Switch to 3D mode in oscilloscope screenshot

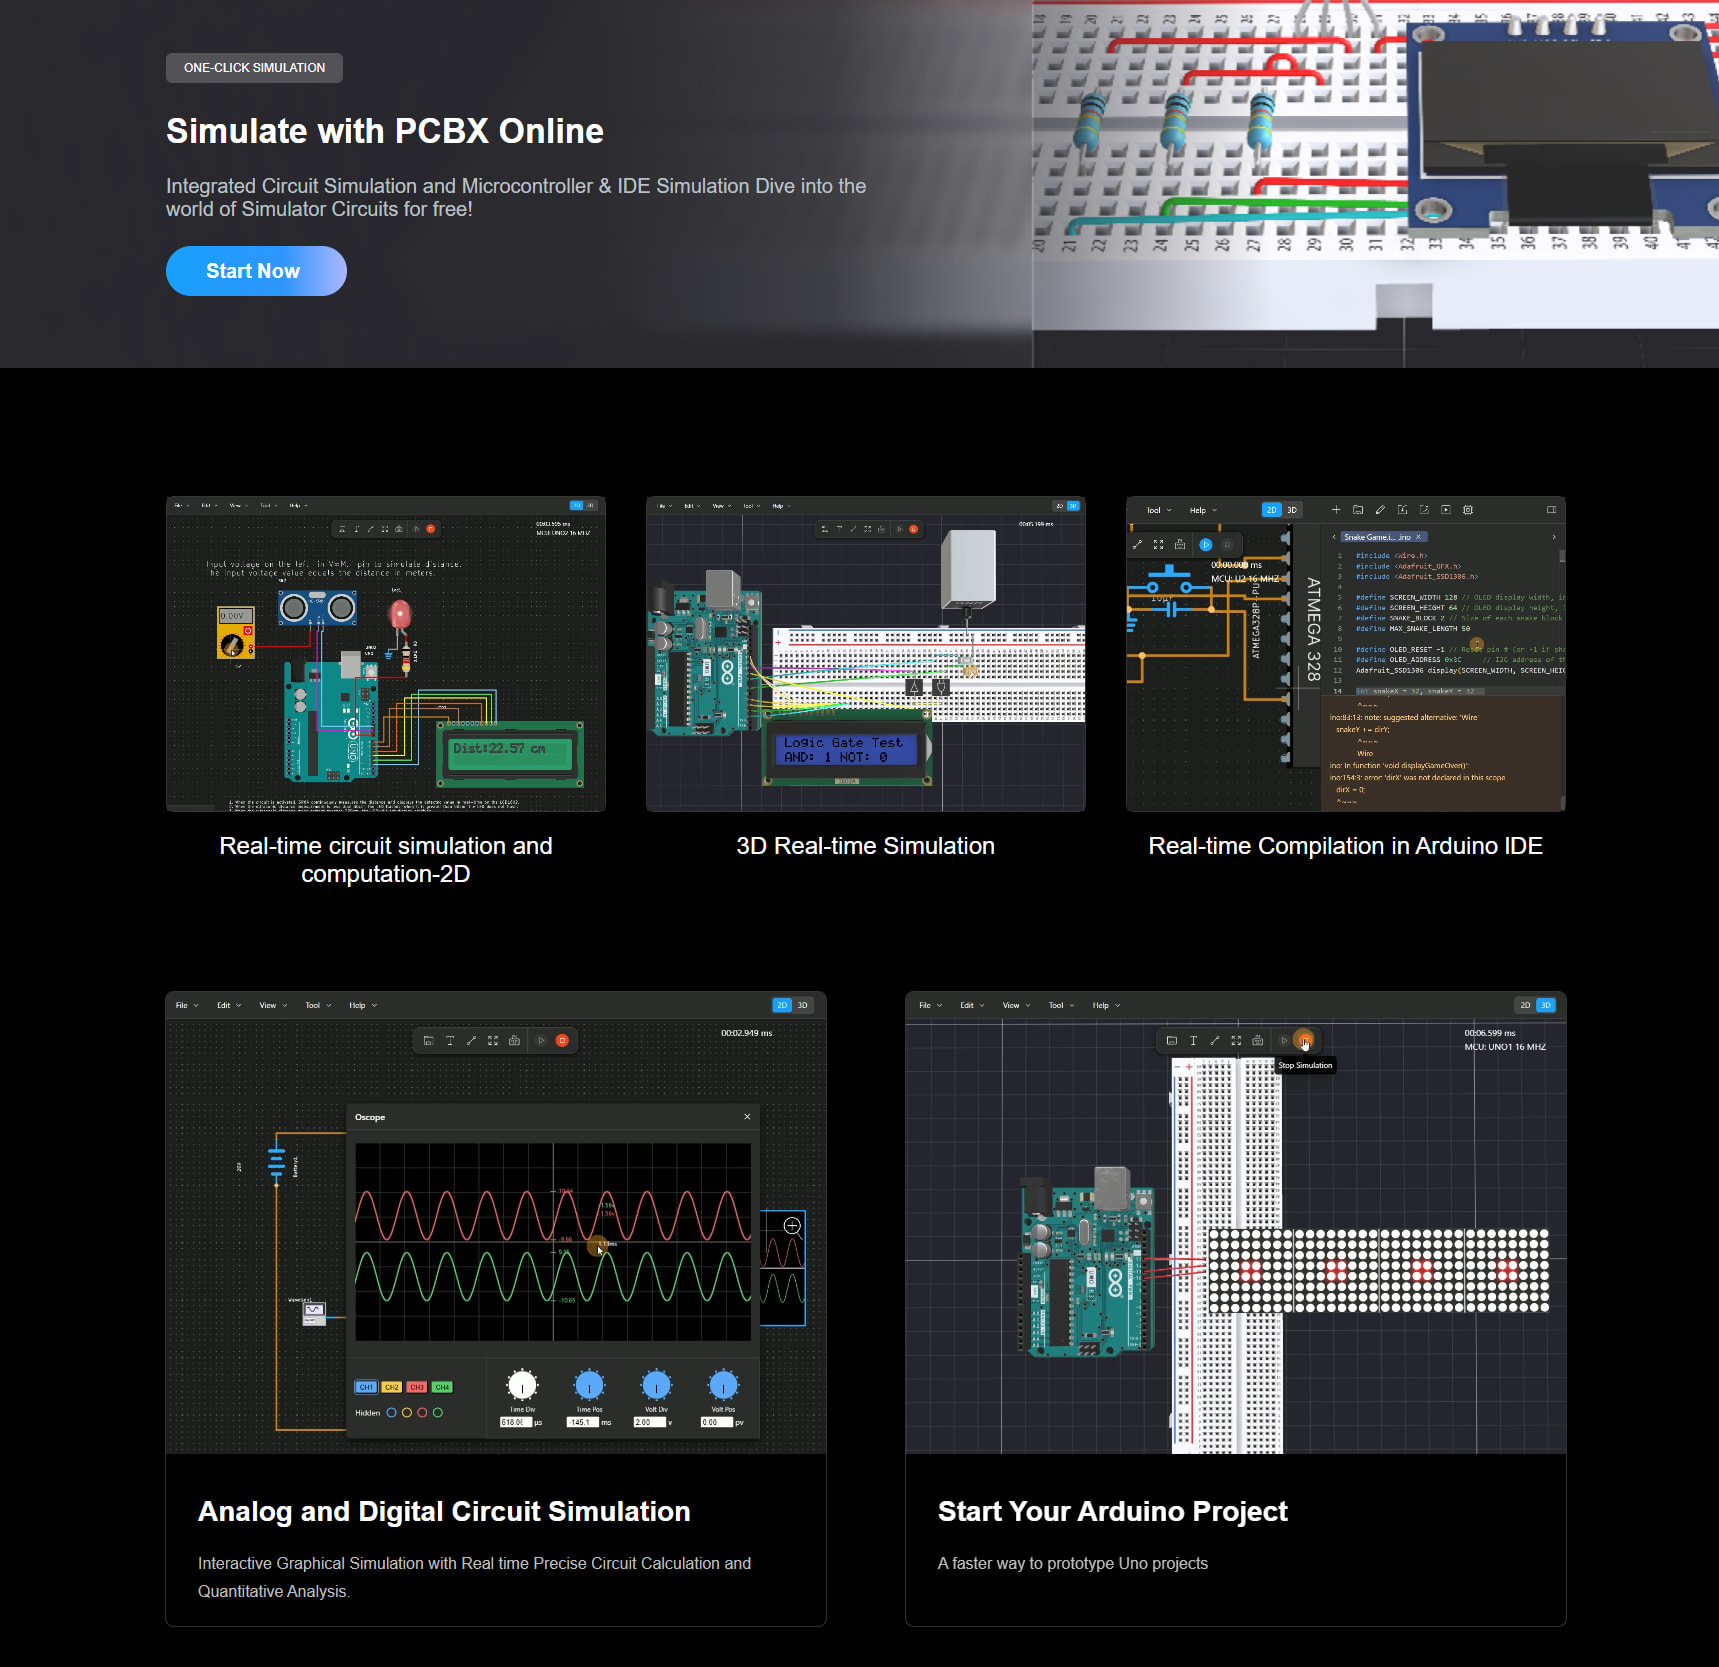click(802, 1006)
